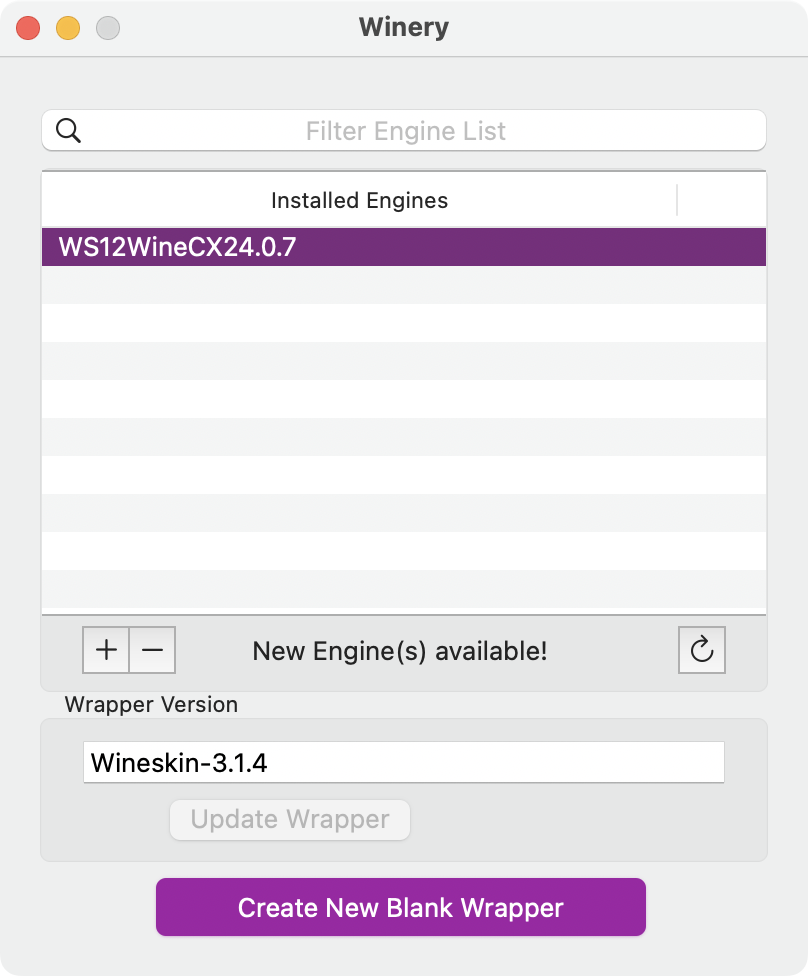Create New Blank Wrapper
The image size is (808, 976).
[x=401, y=908]
